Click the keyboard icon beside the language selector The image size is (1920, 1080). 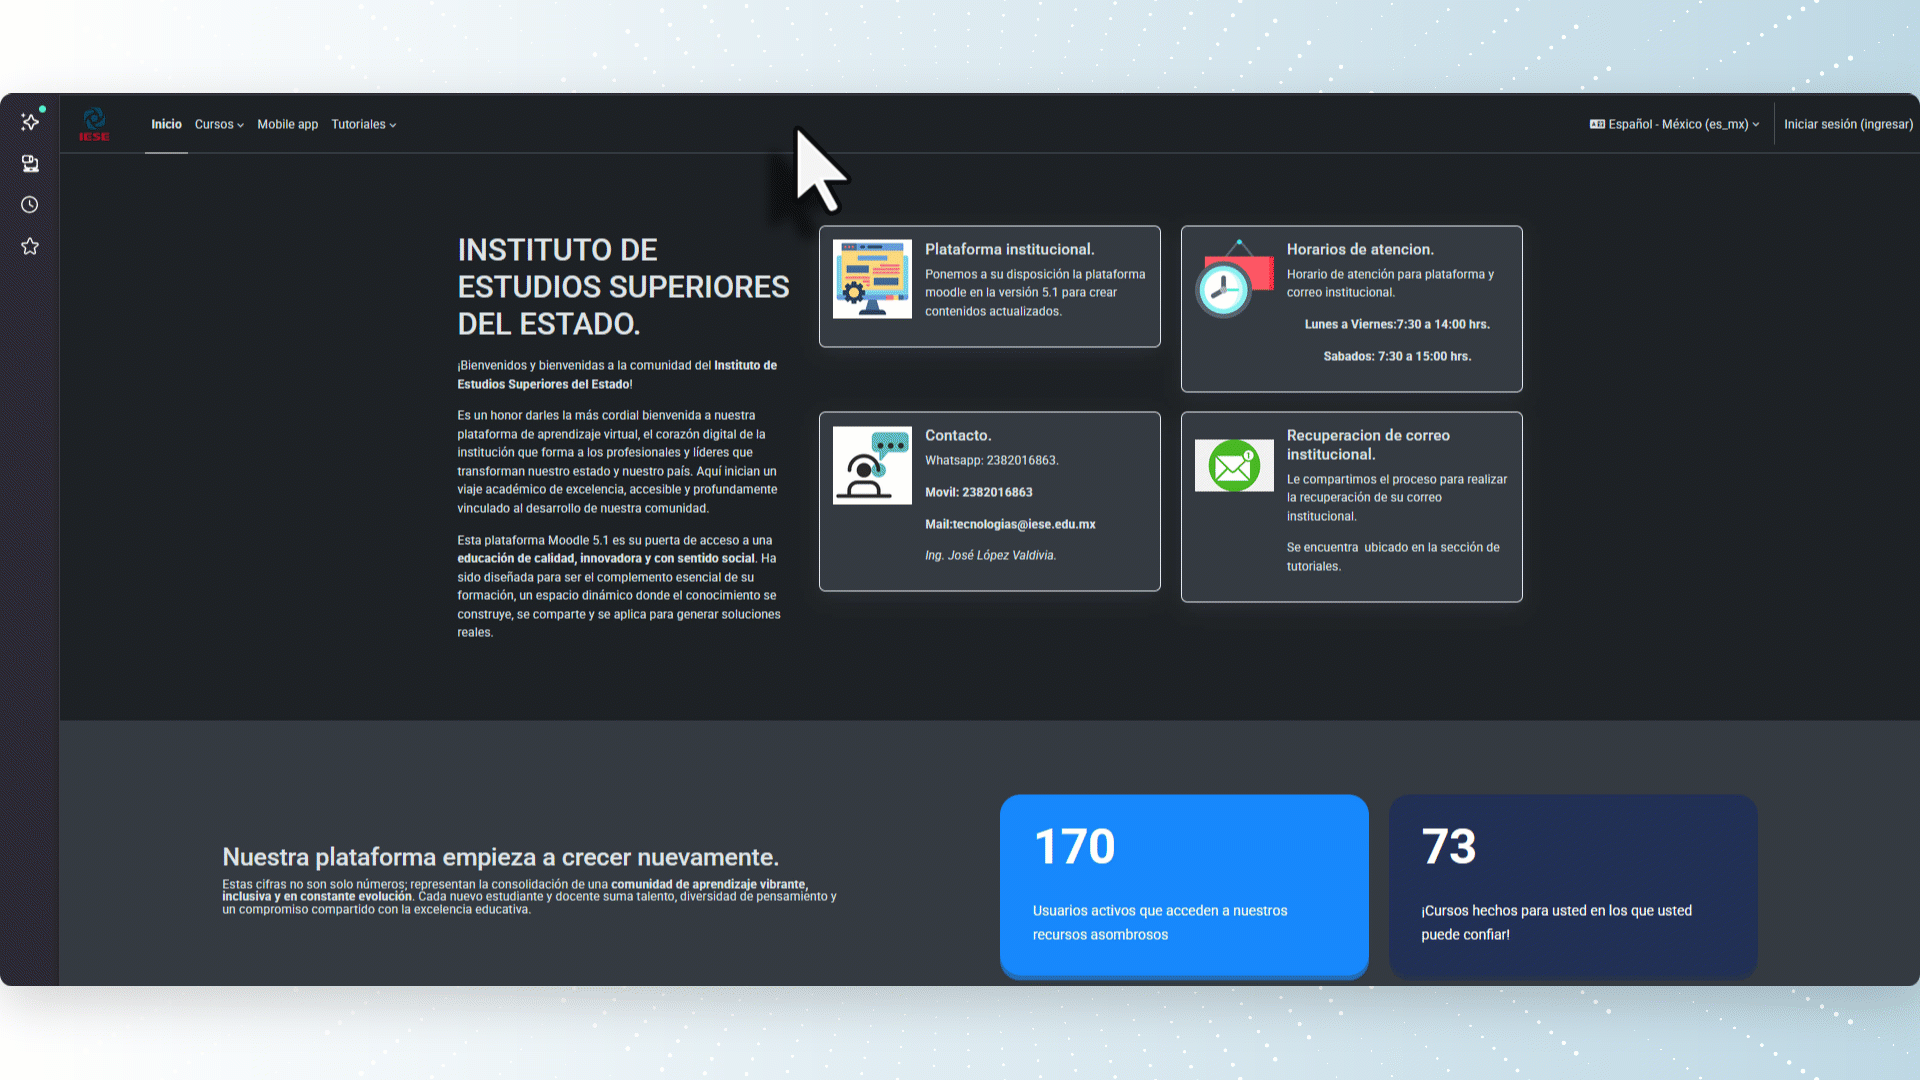1598,123
